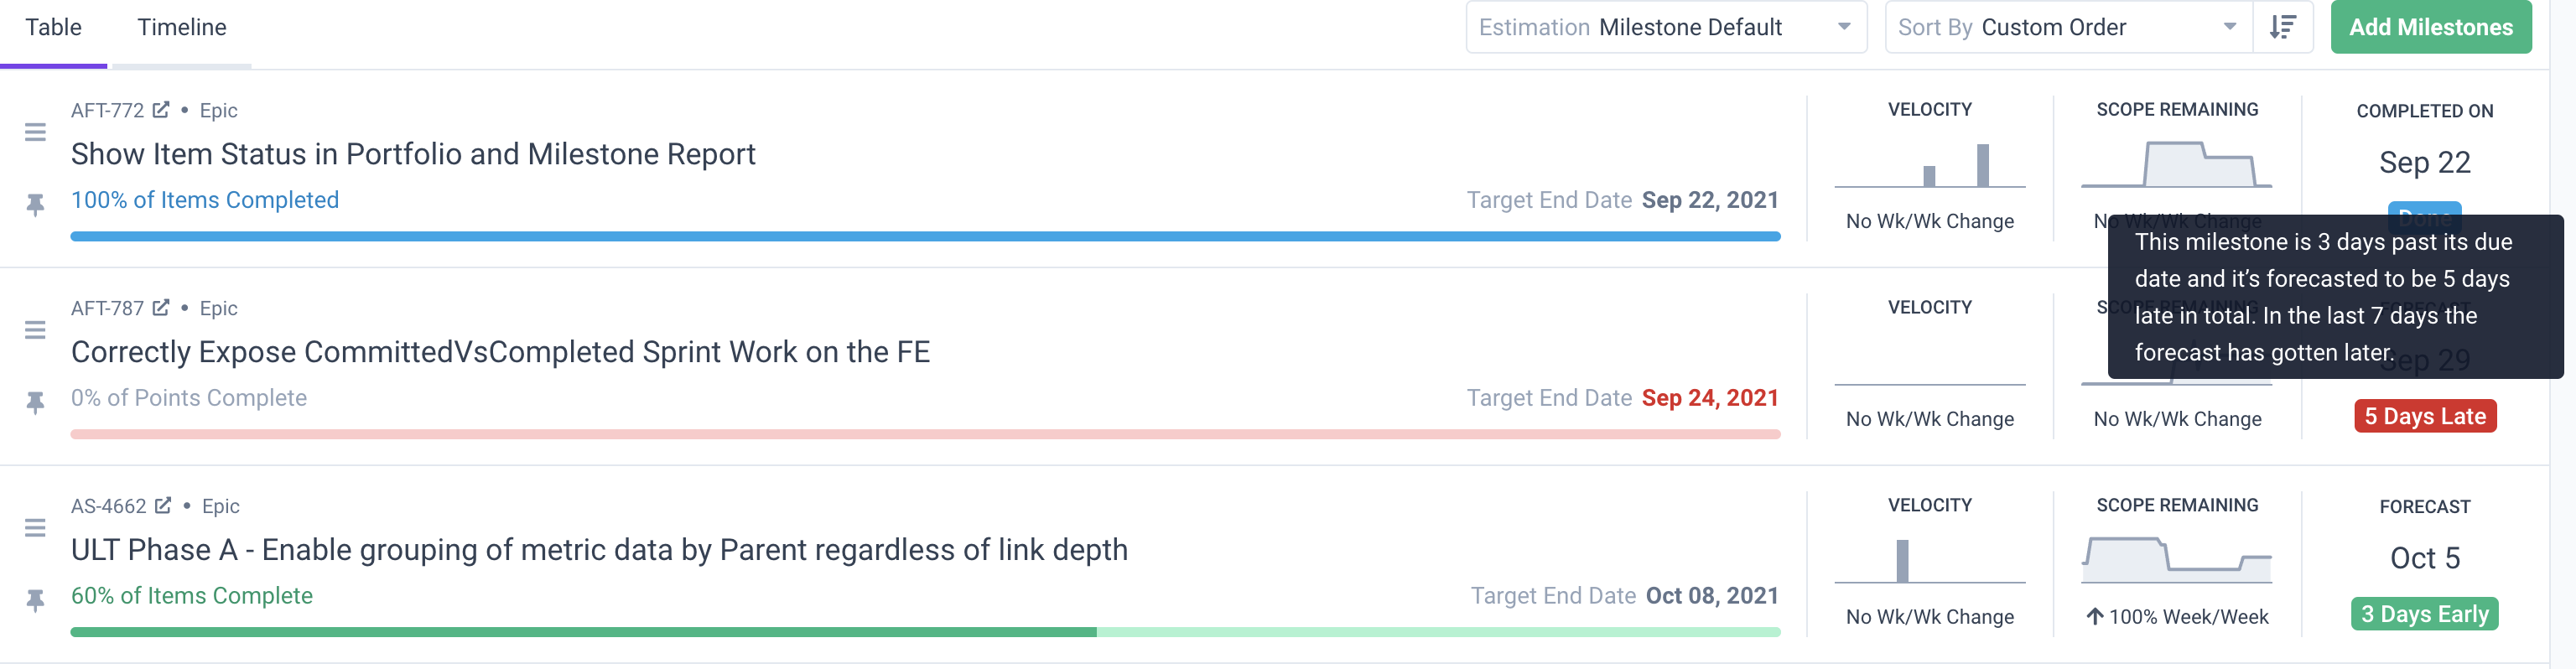
Task: Open the AS-4662 external link icon
Action: pos(163,506)
